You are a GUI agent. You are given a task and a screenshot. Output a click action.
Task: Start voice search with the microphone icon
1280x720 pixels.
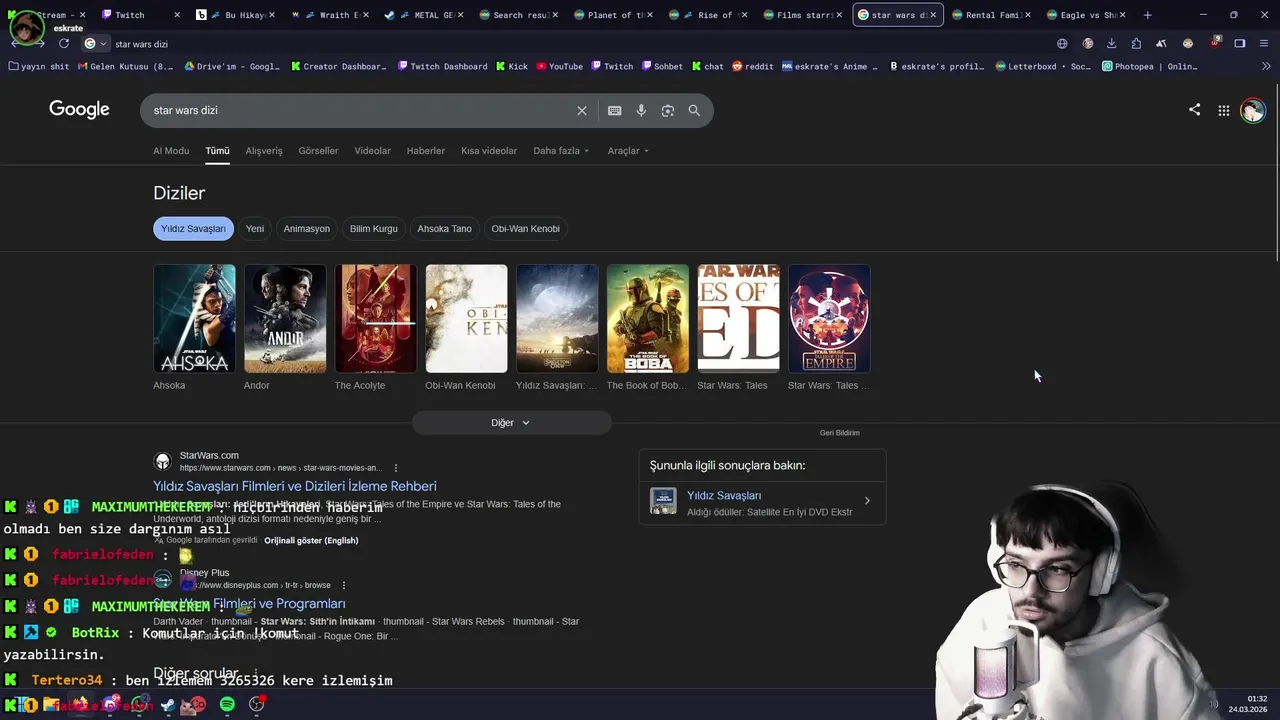pyautogui.click(x=641, y=111)
